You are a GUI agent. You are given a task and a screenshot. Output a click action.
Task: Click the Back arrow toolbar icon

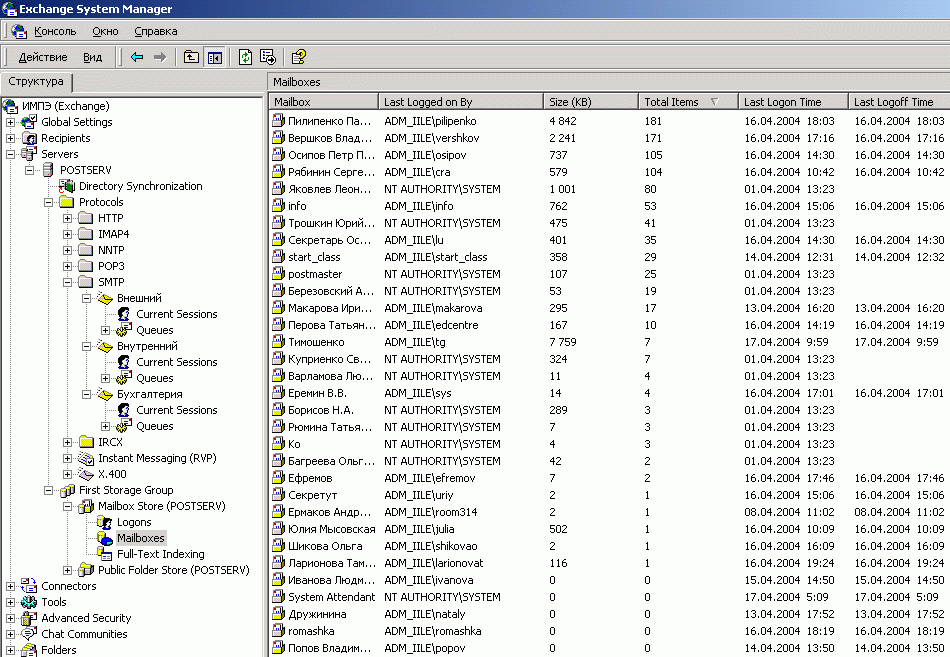(137, 57)
